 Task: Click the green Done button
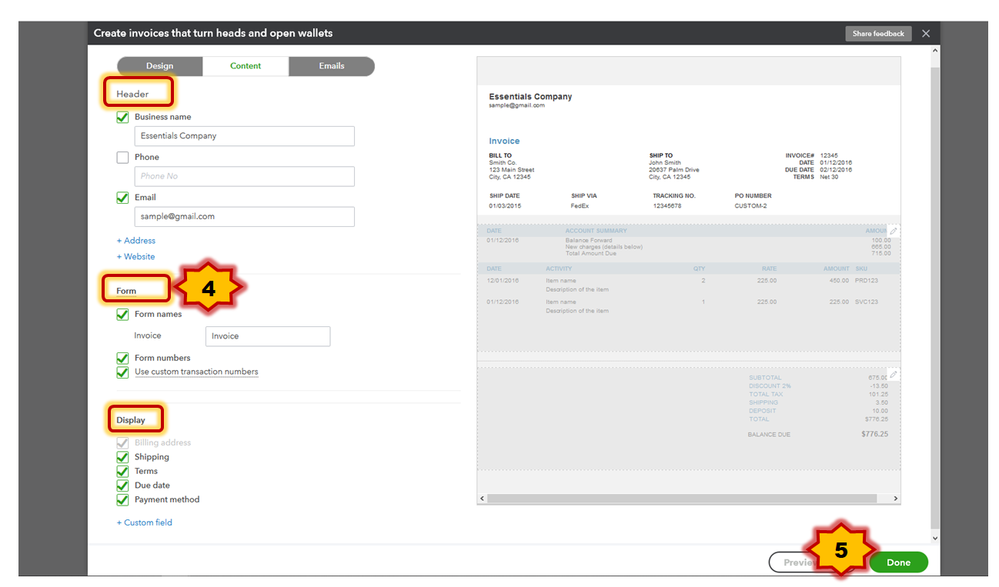pyautogui.click(x=898, y=562)
